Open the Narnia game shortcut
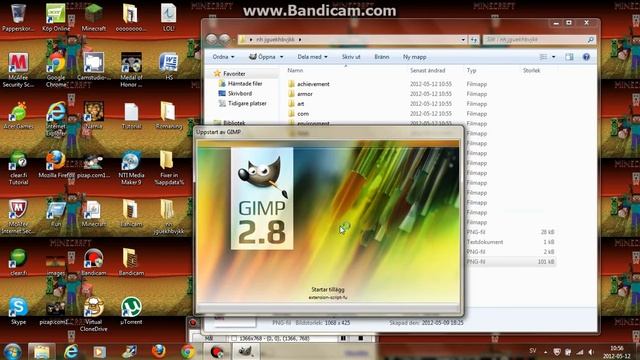 coord(93,116)
